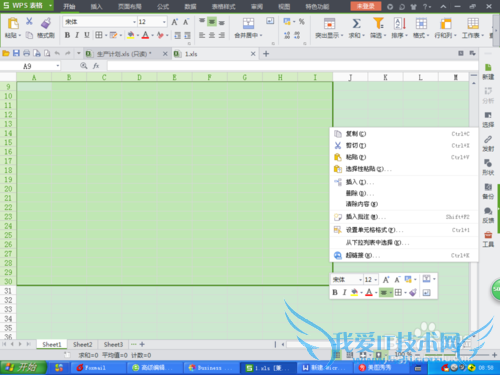
Task: Click the Not Logged In (未登录) button
Action: click(x=365, y=6)
